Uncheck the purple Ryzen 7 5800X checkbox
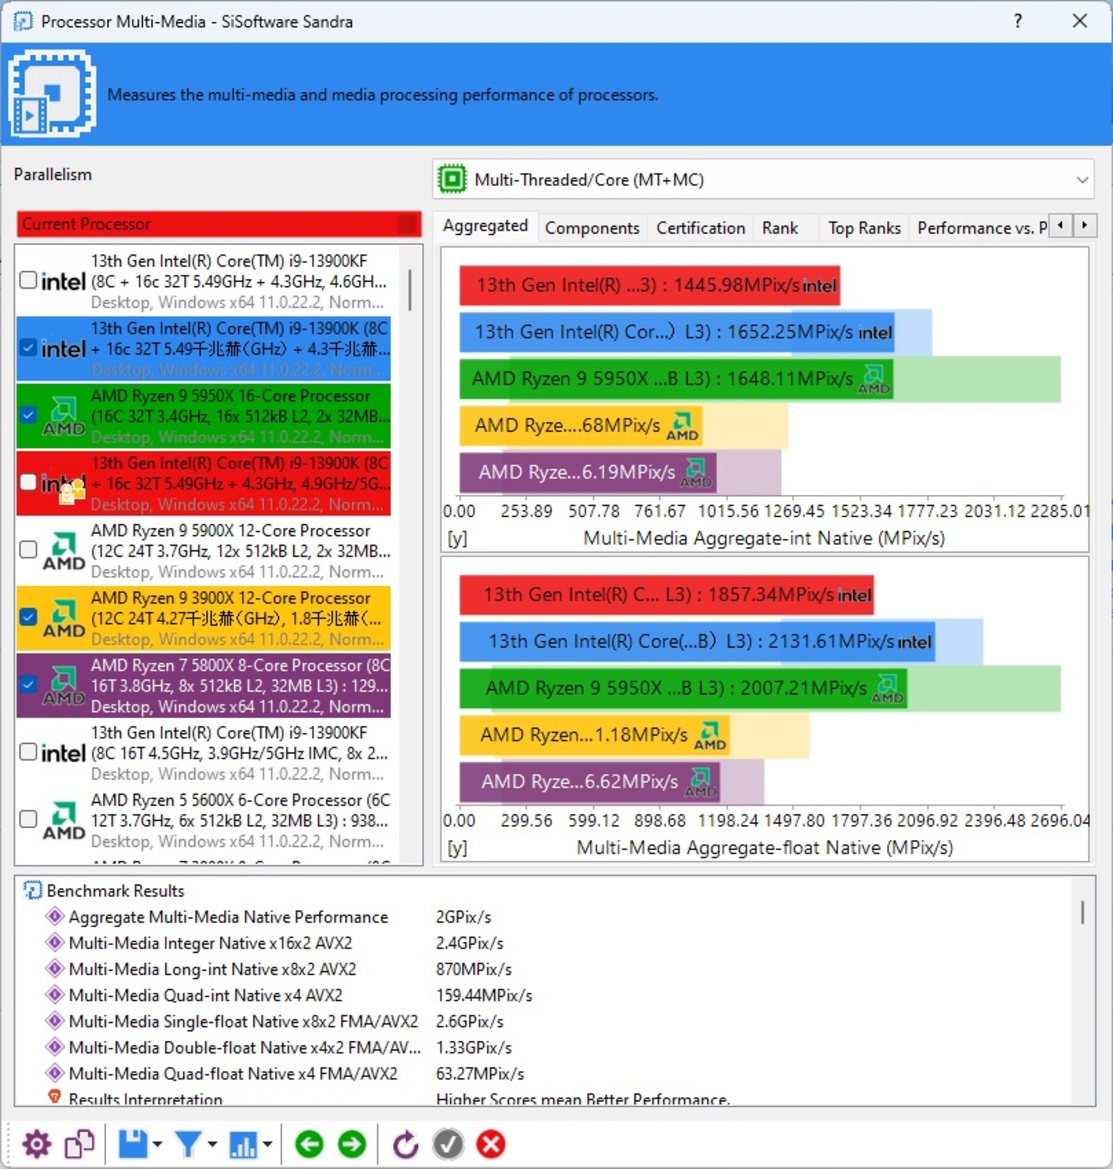 (28, 684)
